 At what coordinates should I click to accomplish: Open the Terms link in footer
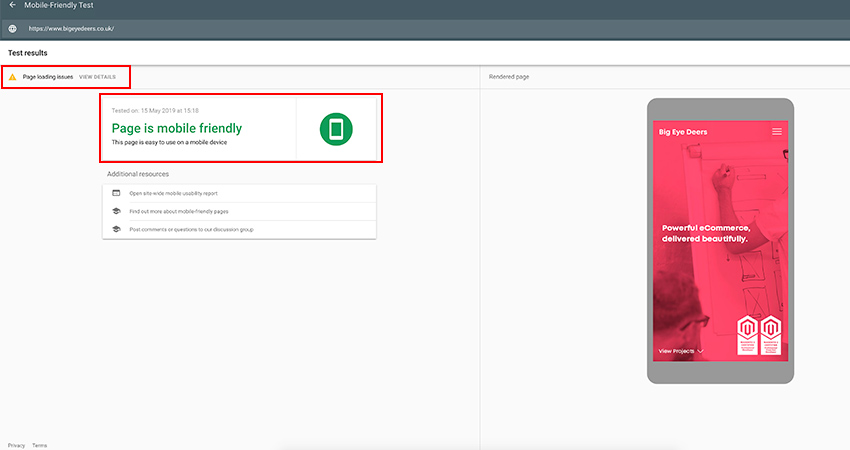pyautogui.click(x=40, y=446)
